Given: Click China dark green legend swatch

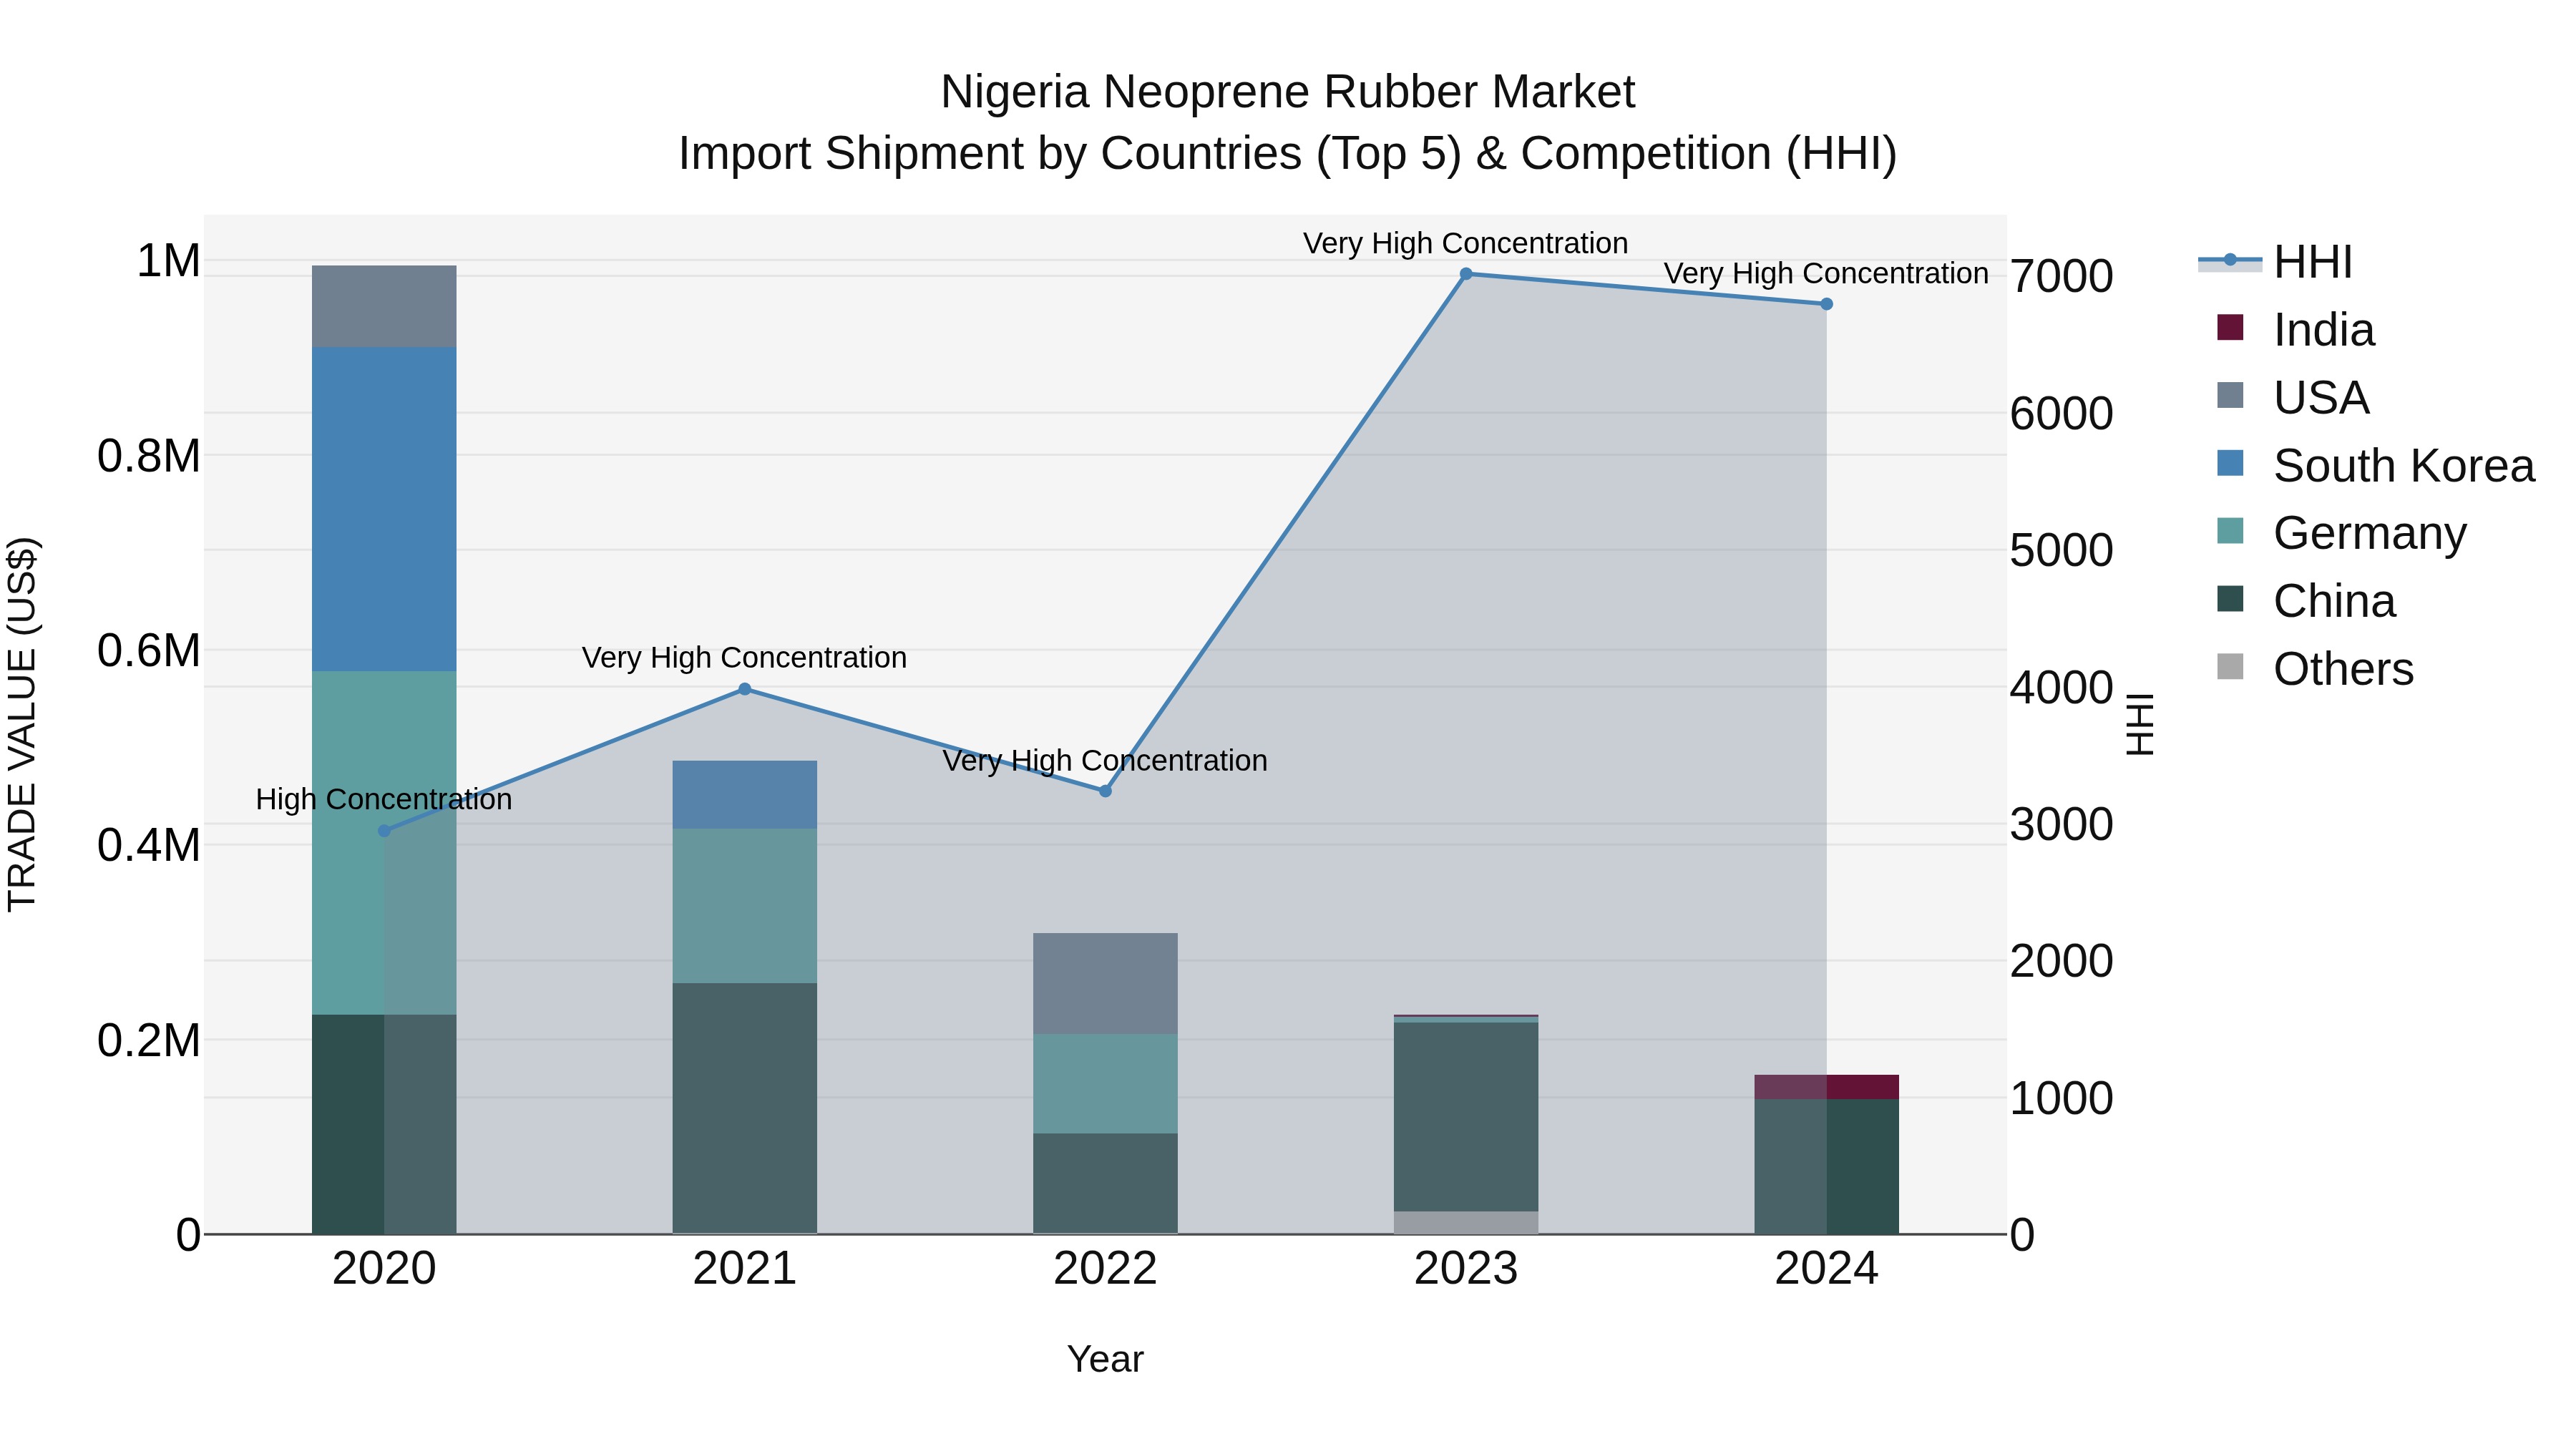Looking at the screenshot, I should [x=2230, y=598].
